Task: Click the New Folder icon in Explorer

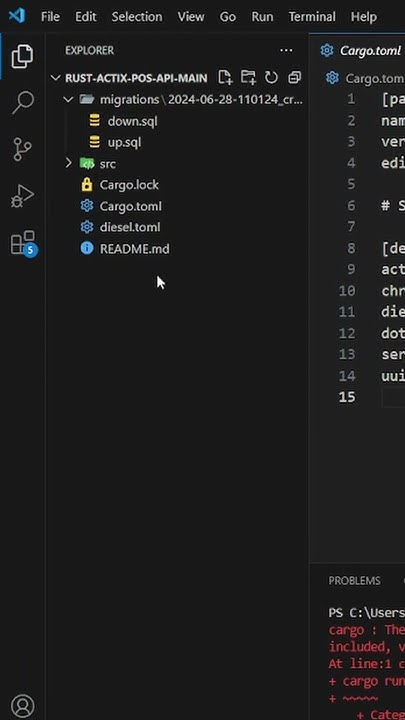Action: click(x=248, y=78)
